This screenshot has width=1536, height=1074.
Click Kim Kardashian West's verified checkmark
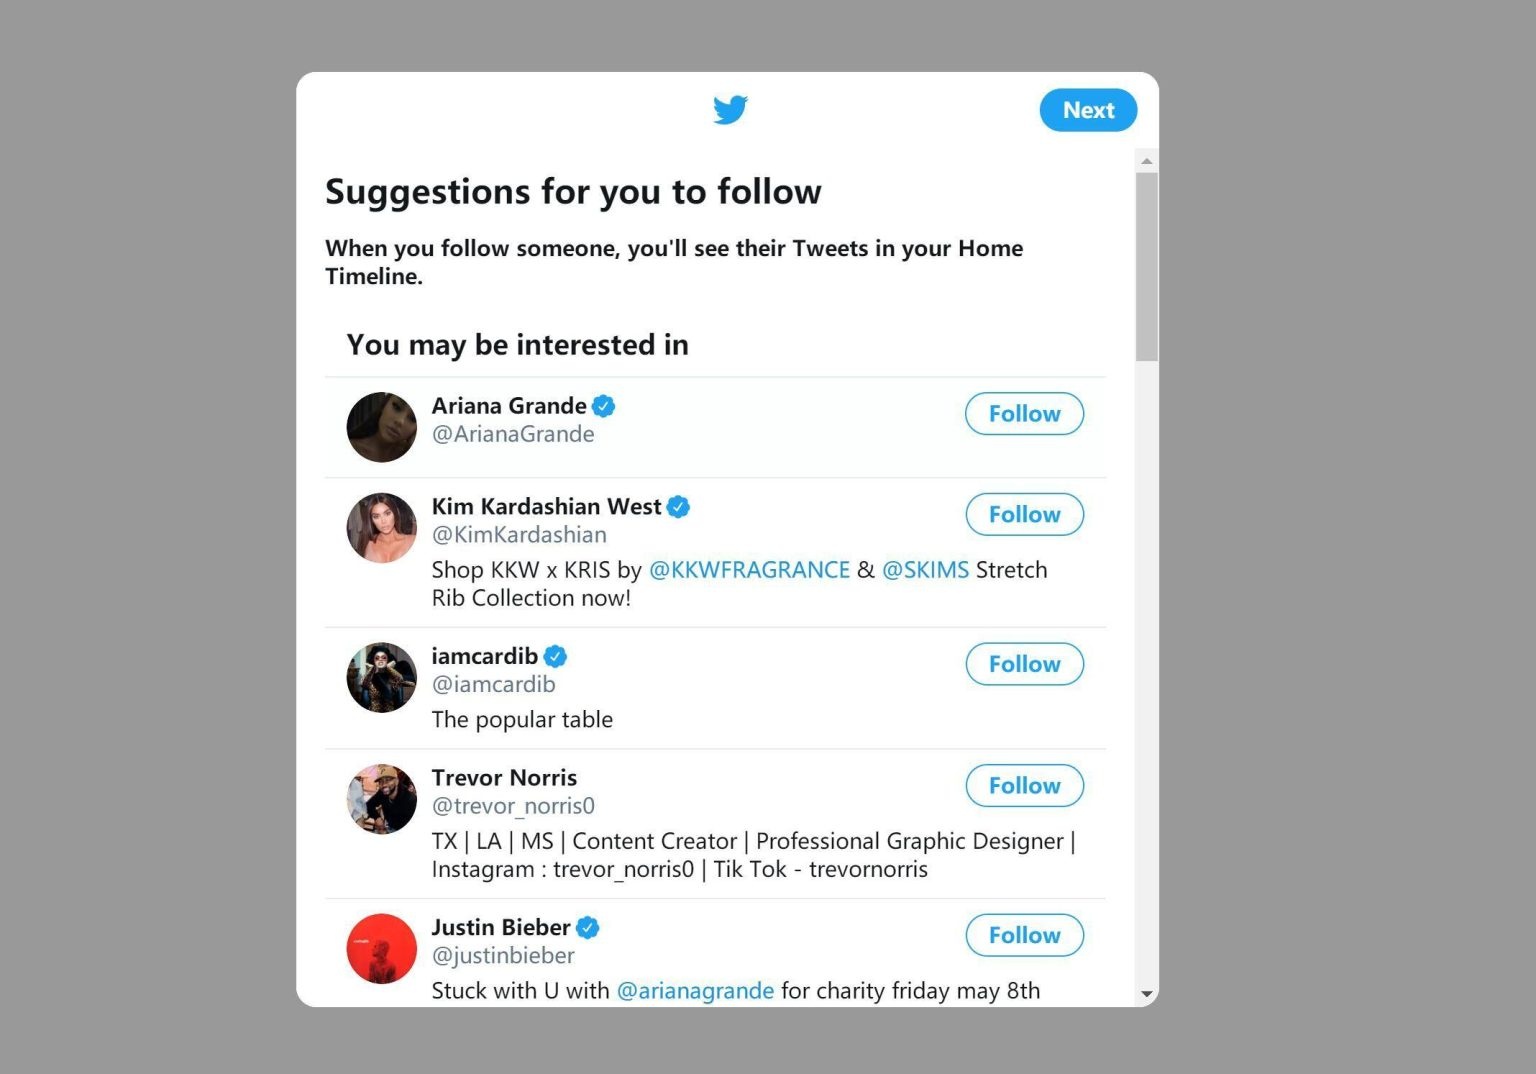click(678, 507)
